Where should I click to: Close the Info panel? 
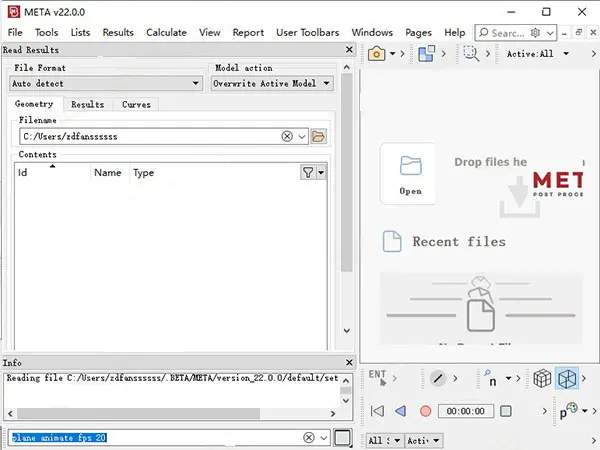tap(349, 362)
